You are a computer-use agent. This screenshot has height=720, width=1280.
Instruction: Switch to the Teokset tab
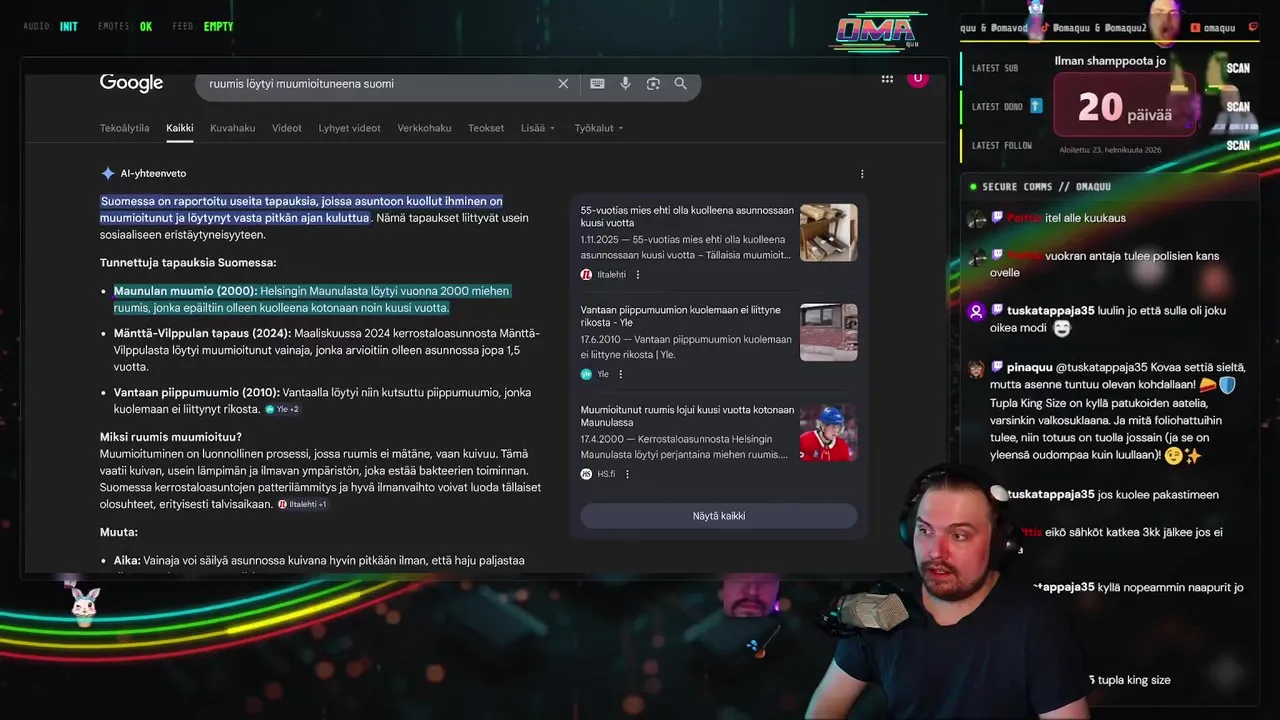point(486,128)
